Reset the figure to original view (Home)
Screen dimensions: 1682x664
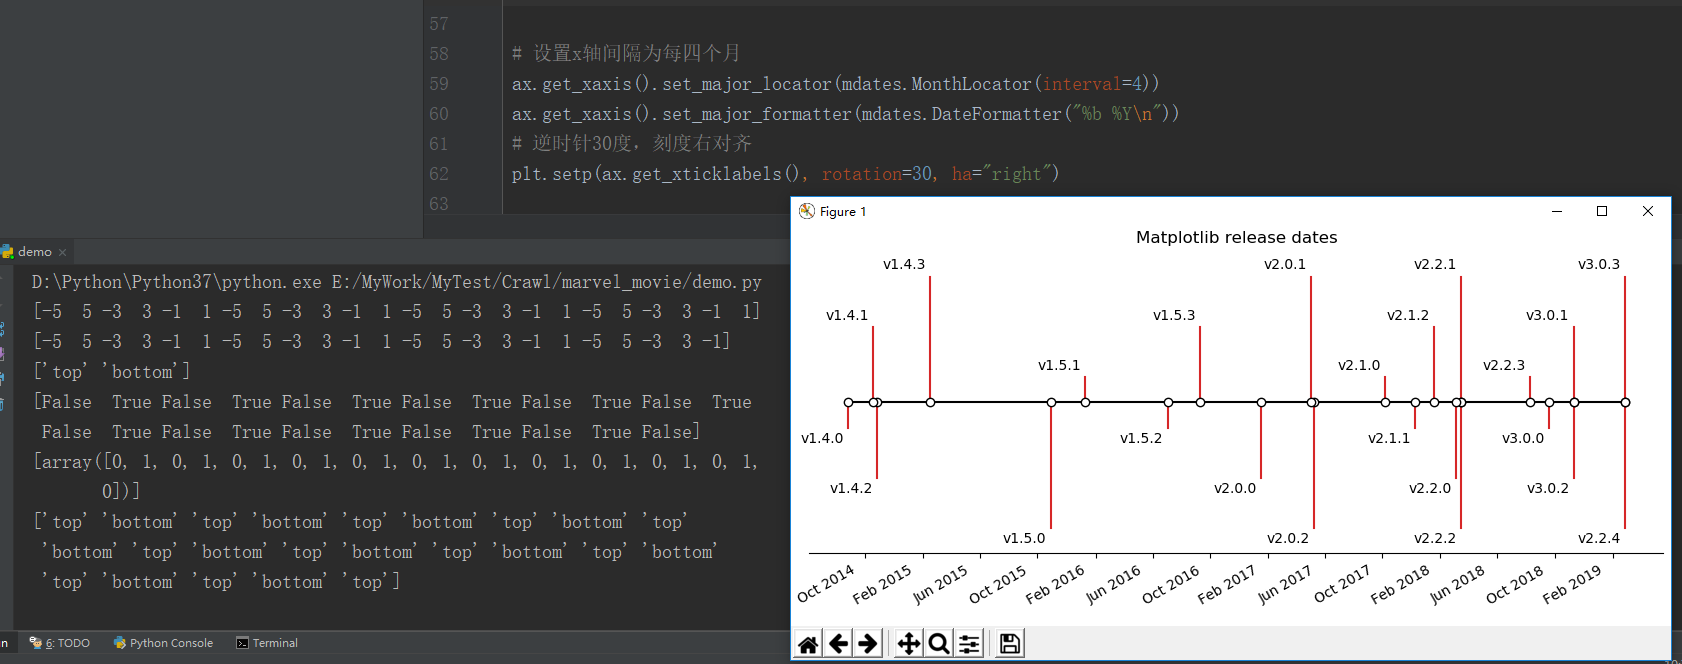pos(808,644)
